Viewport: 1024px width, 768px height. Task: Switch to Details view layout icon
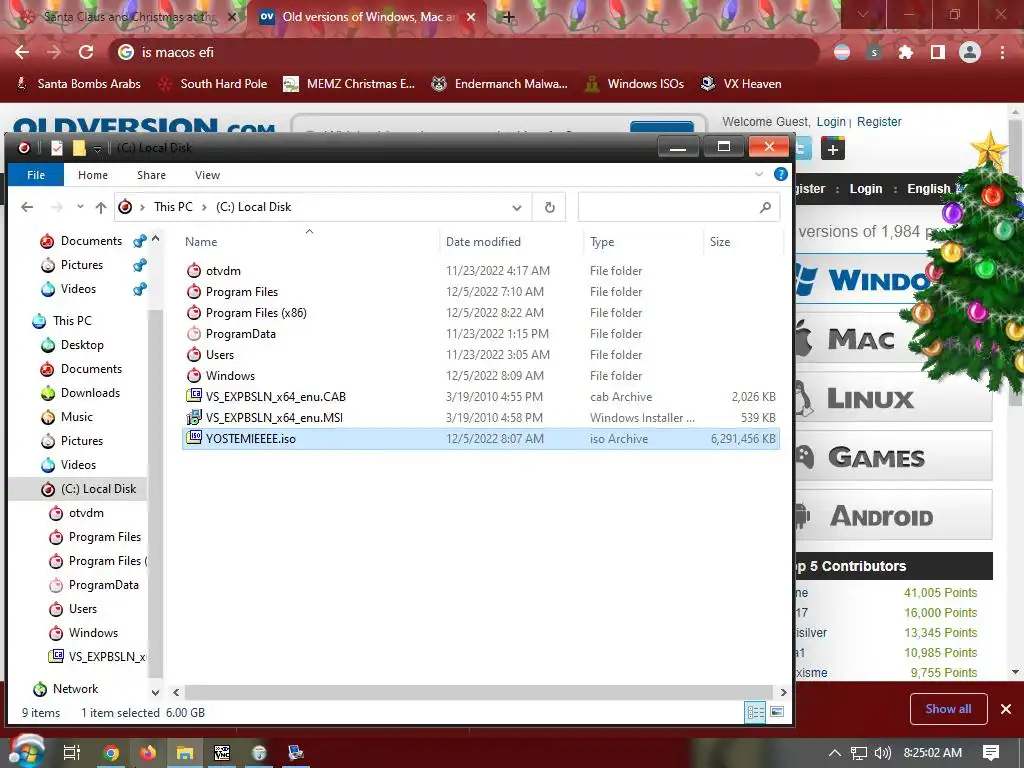tap(756, 712)
